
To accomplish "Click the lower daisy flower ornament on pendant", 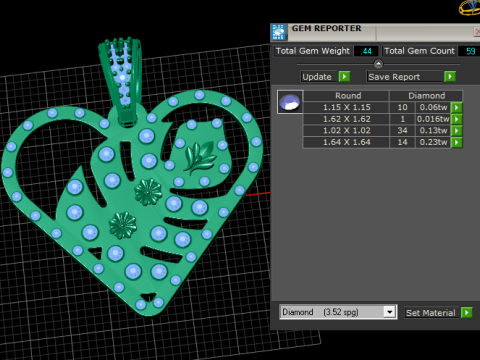I will (123, 225).
